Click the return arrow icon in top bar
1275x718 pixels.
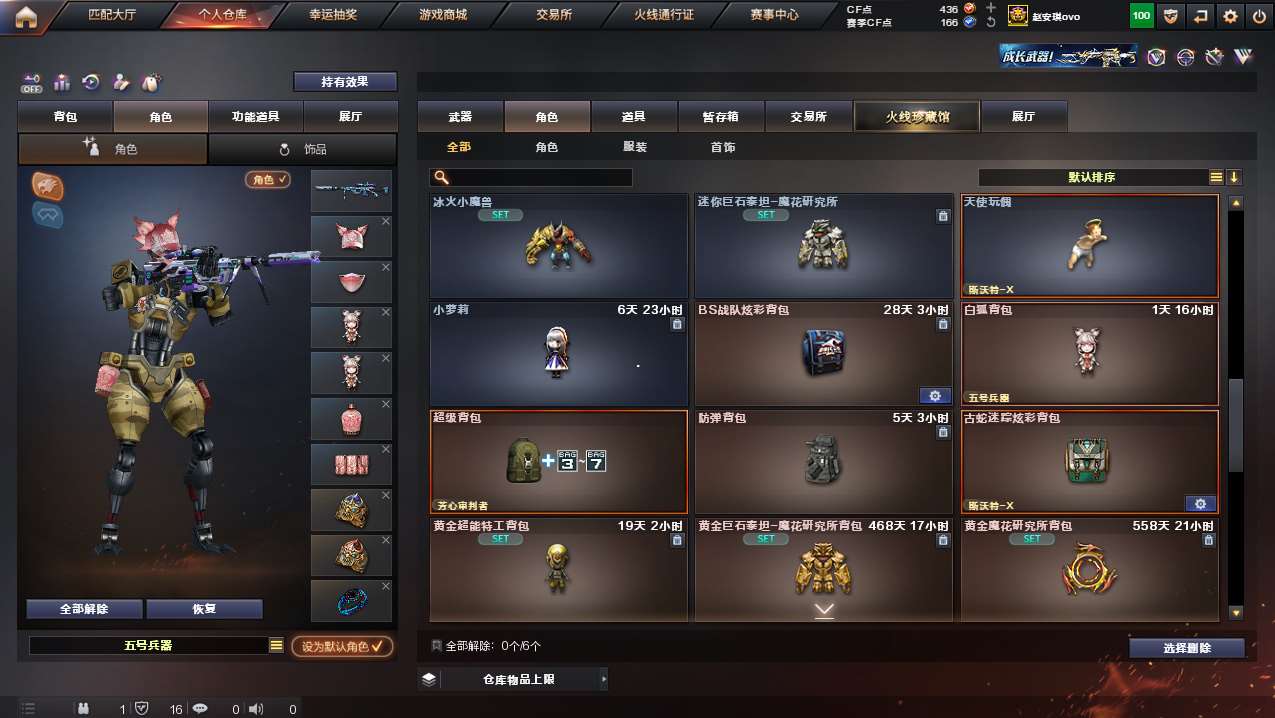[1201, 16]
